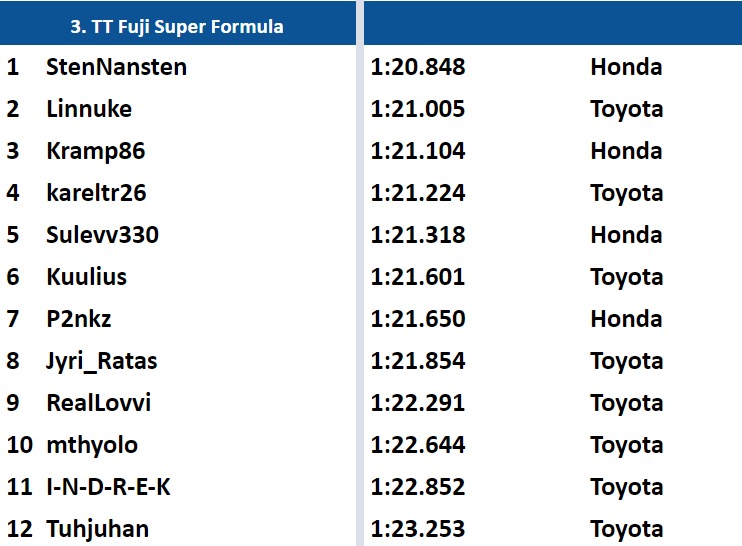Select Linnuke in the second row

(89, 109)
